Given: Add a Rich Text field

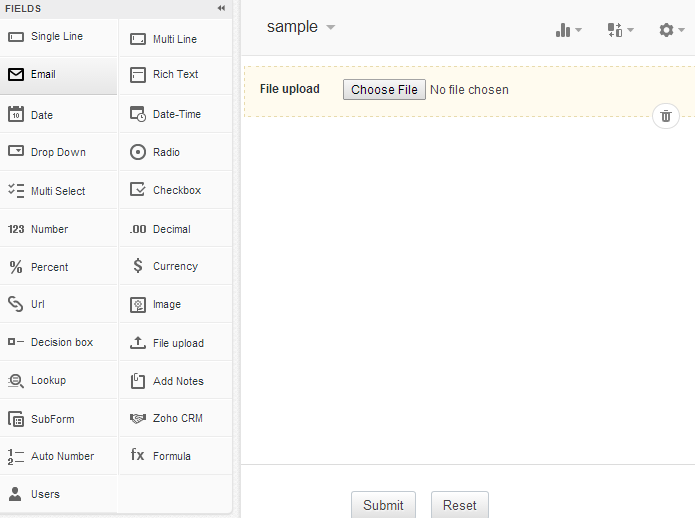Looking at the screenshot, I should [175, 75].
